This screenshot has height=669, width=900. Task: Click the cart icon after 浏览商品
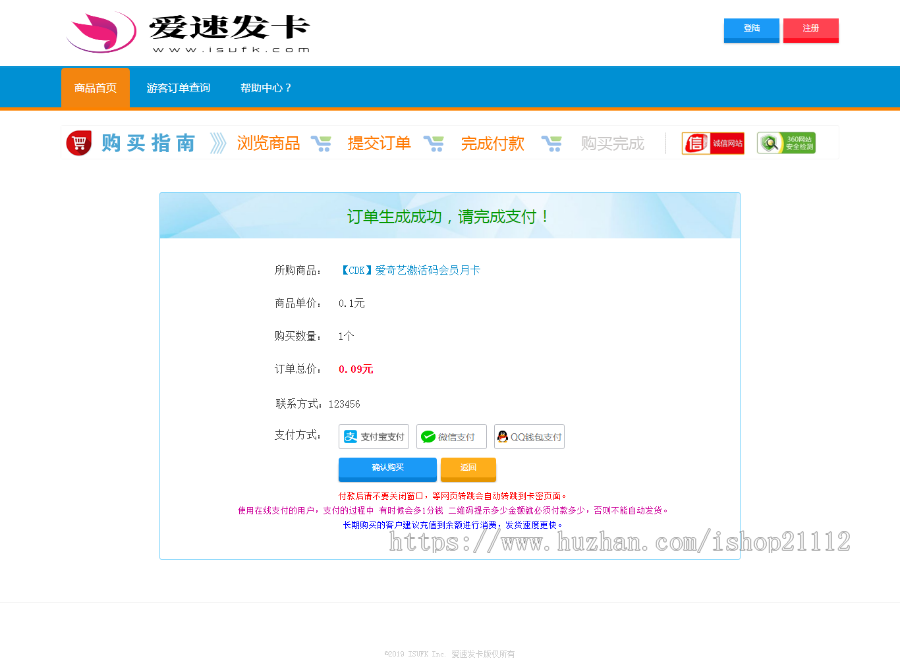coord(321,143)
